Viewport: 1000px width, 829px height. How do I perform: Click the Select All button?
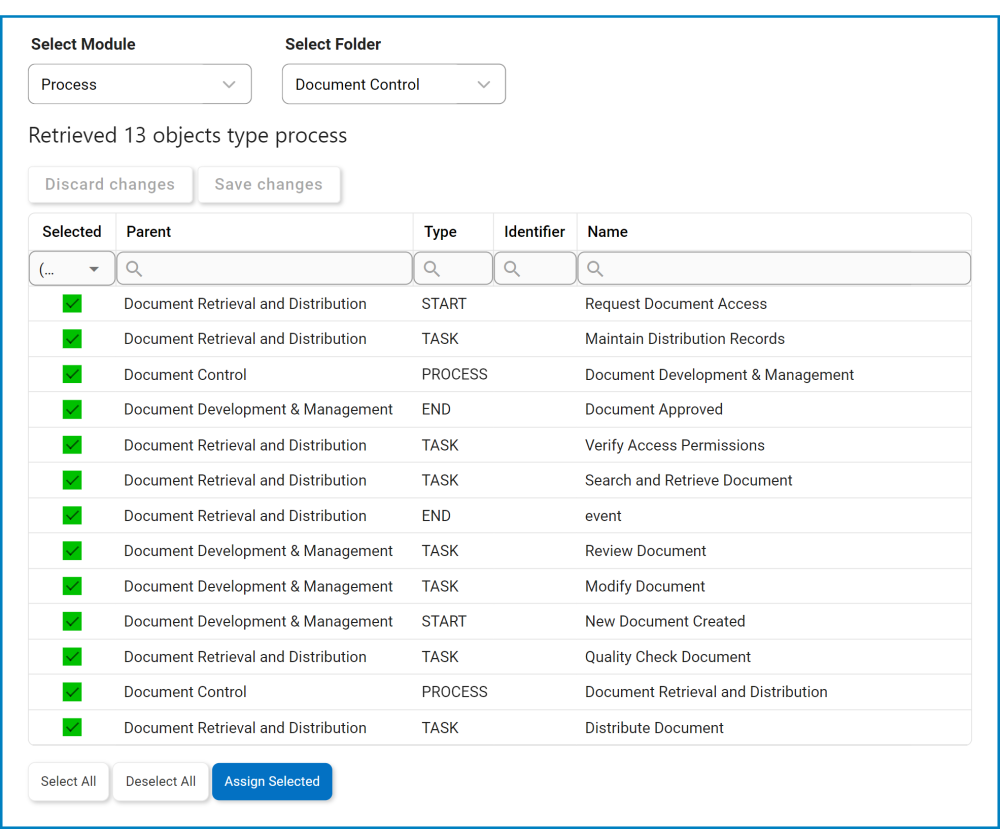tap(69, 782)
